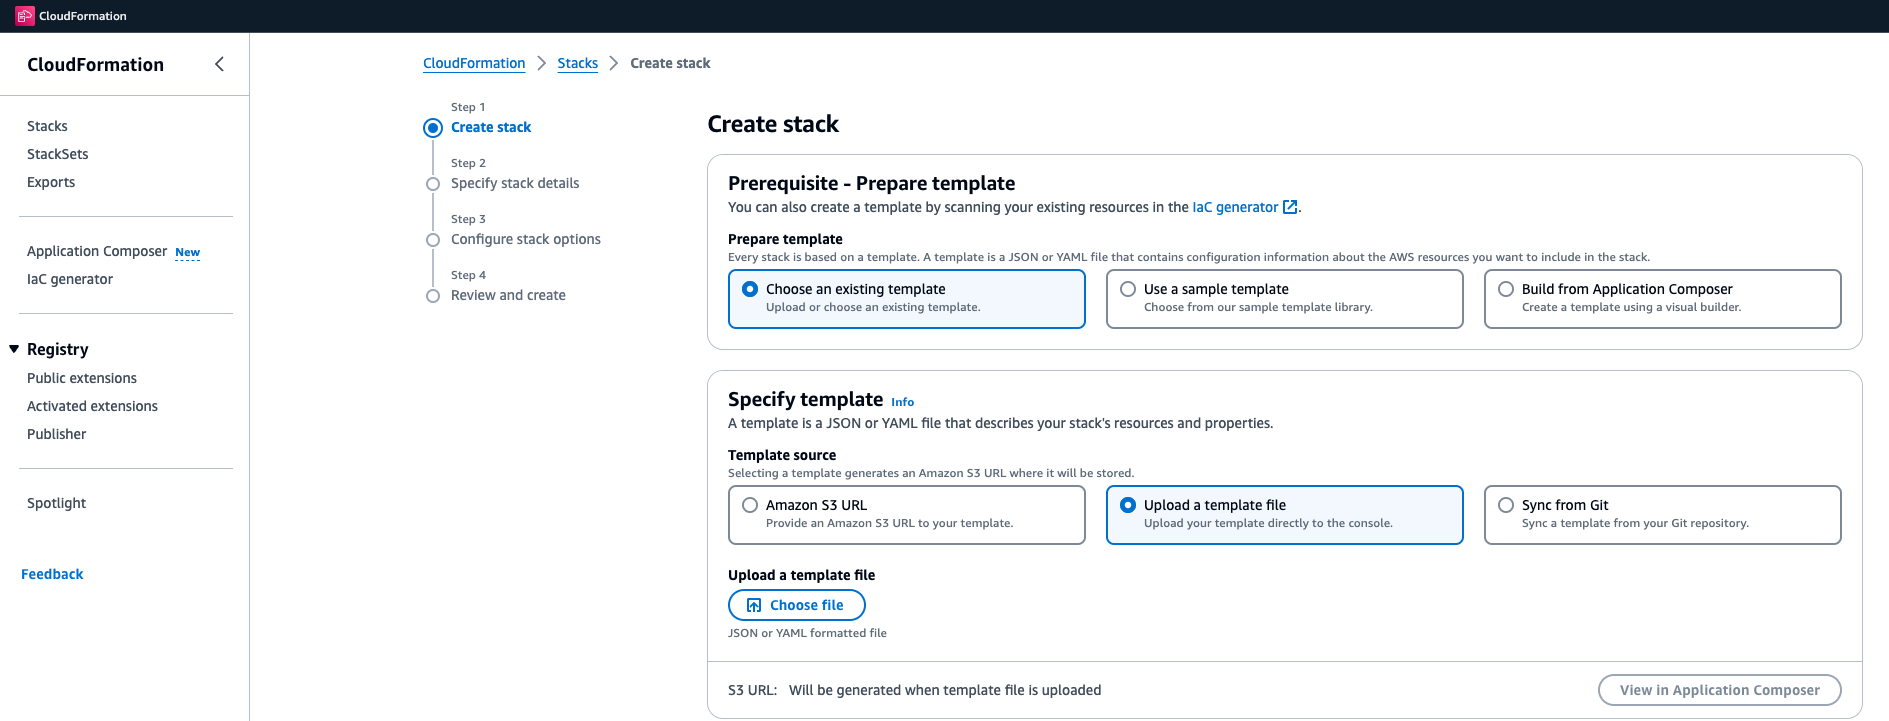Open Activated extensions under Registry
The width and height of the screenshot is (1889, 721).
pos(92,406)
